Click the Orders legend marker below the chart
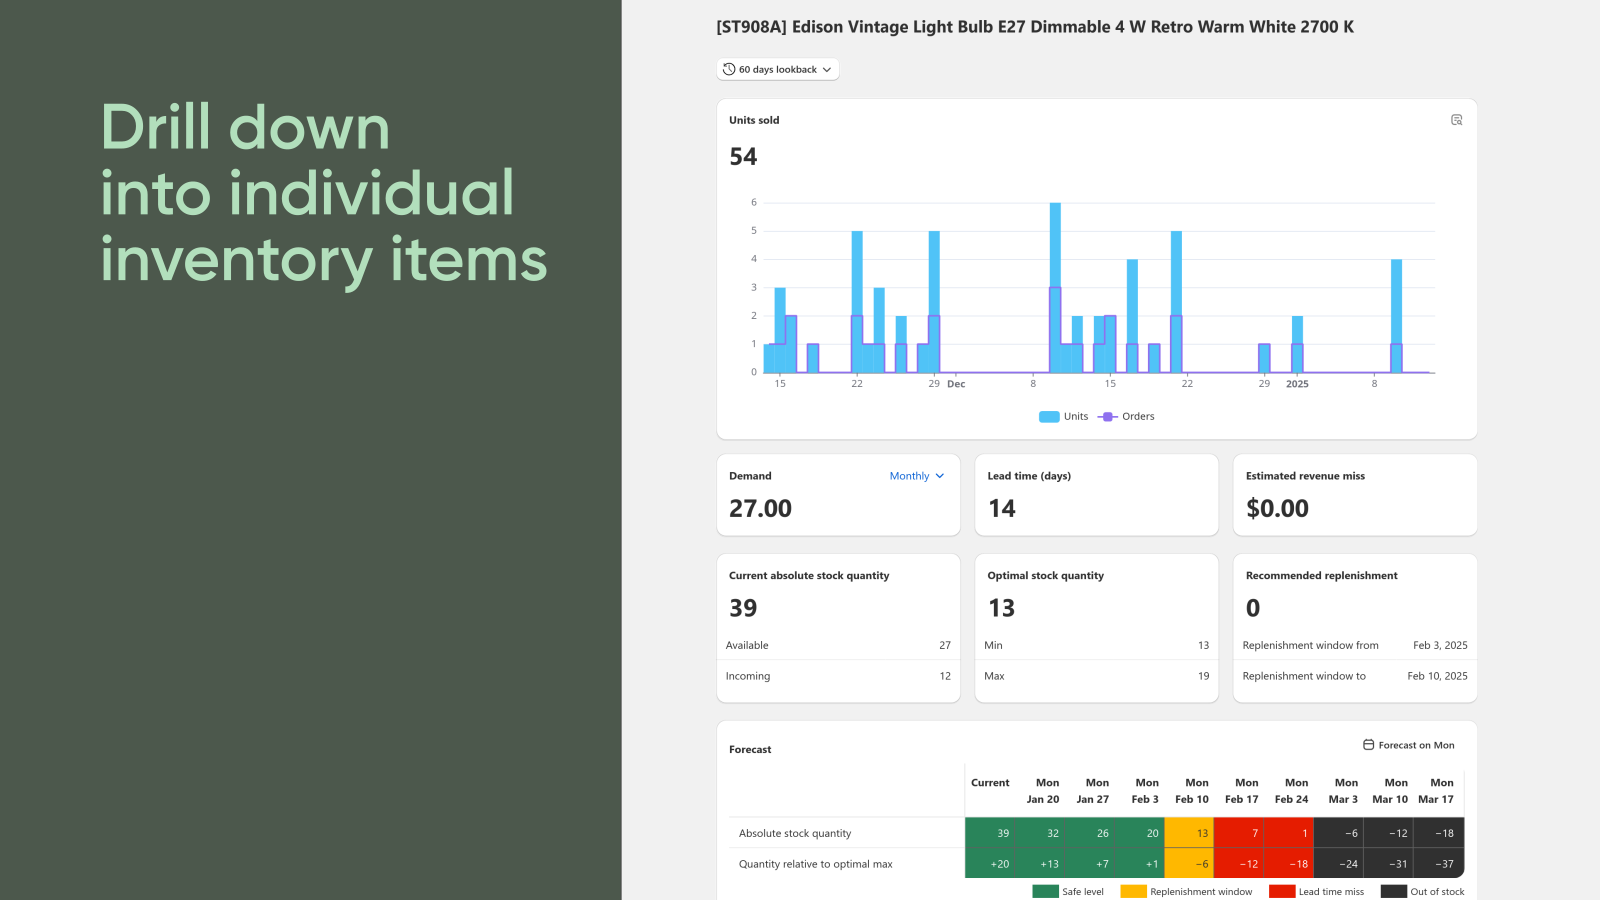Viewport: 1600px width, 900px height. (1106, 416)
